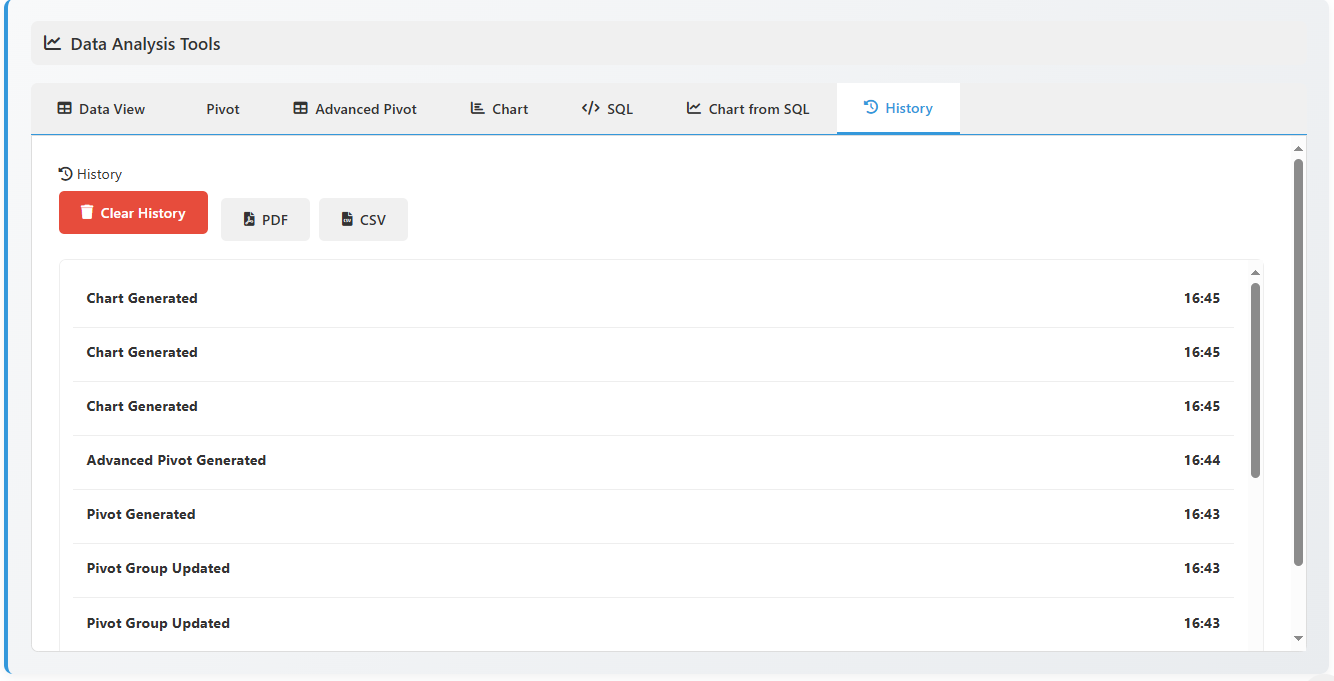Switch to the Data View tab
Image resolution: width=1334 pixels, height=681 pixels.
100,108
